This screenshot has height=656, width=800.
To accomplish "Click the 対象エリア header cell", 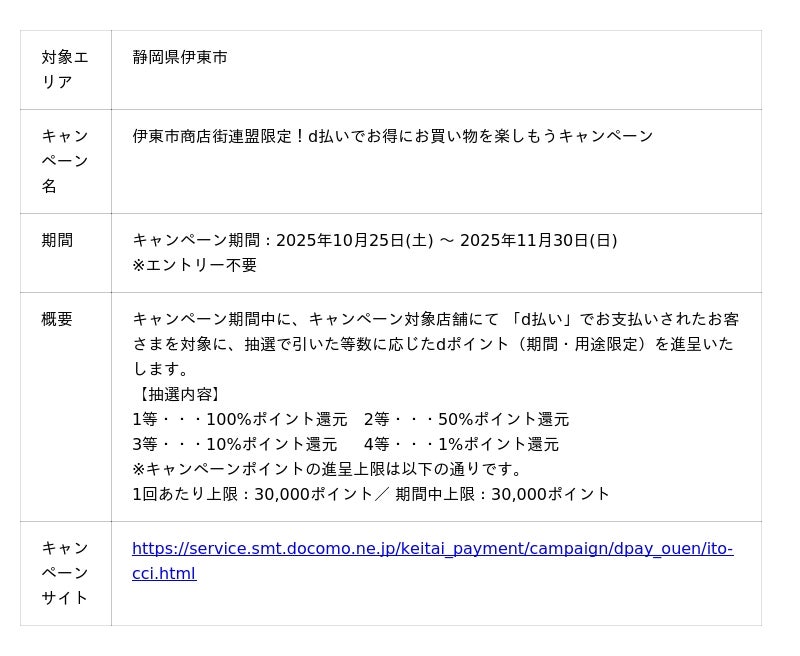I will click(65, 70).
